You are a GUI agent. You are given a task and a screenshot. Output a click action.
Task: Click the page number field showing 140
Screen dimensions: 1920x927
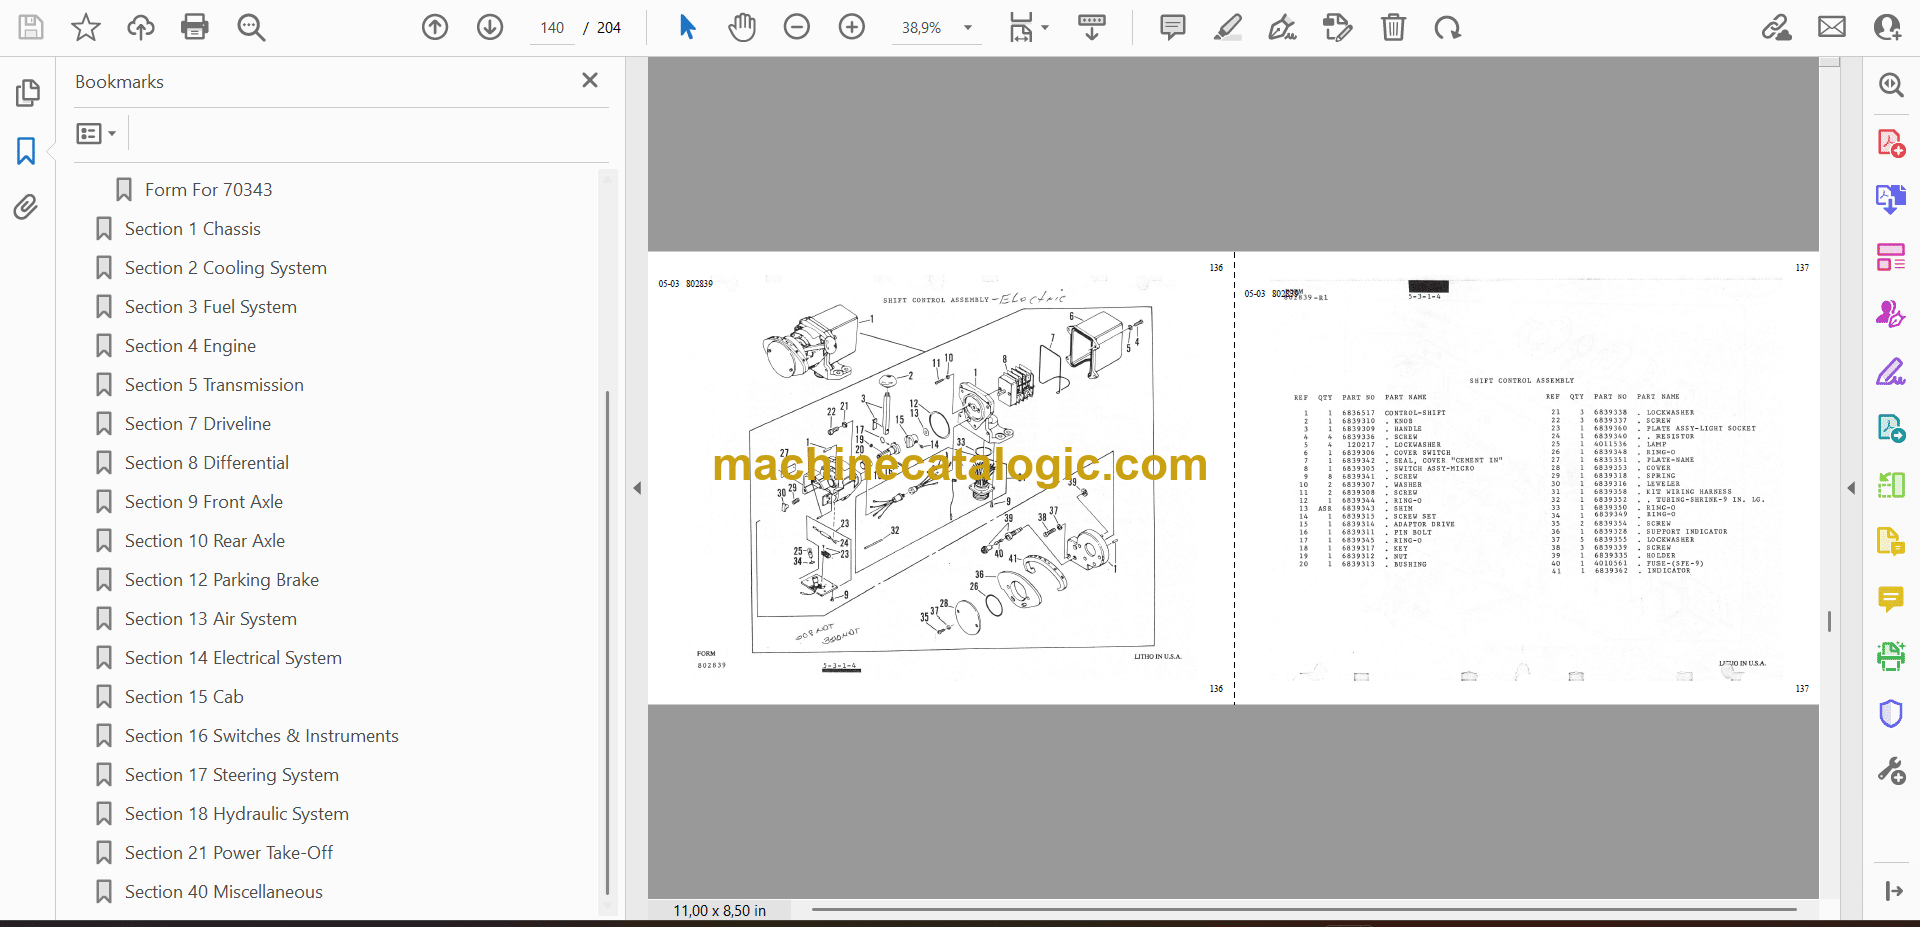tap(552, 28)
